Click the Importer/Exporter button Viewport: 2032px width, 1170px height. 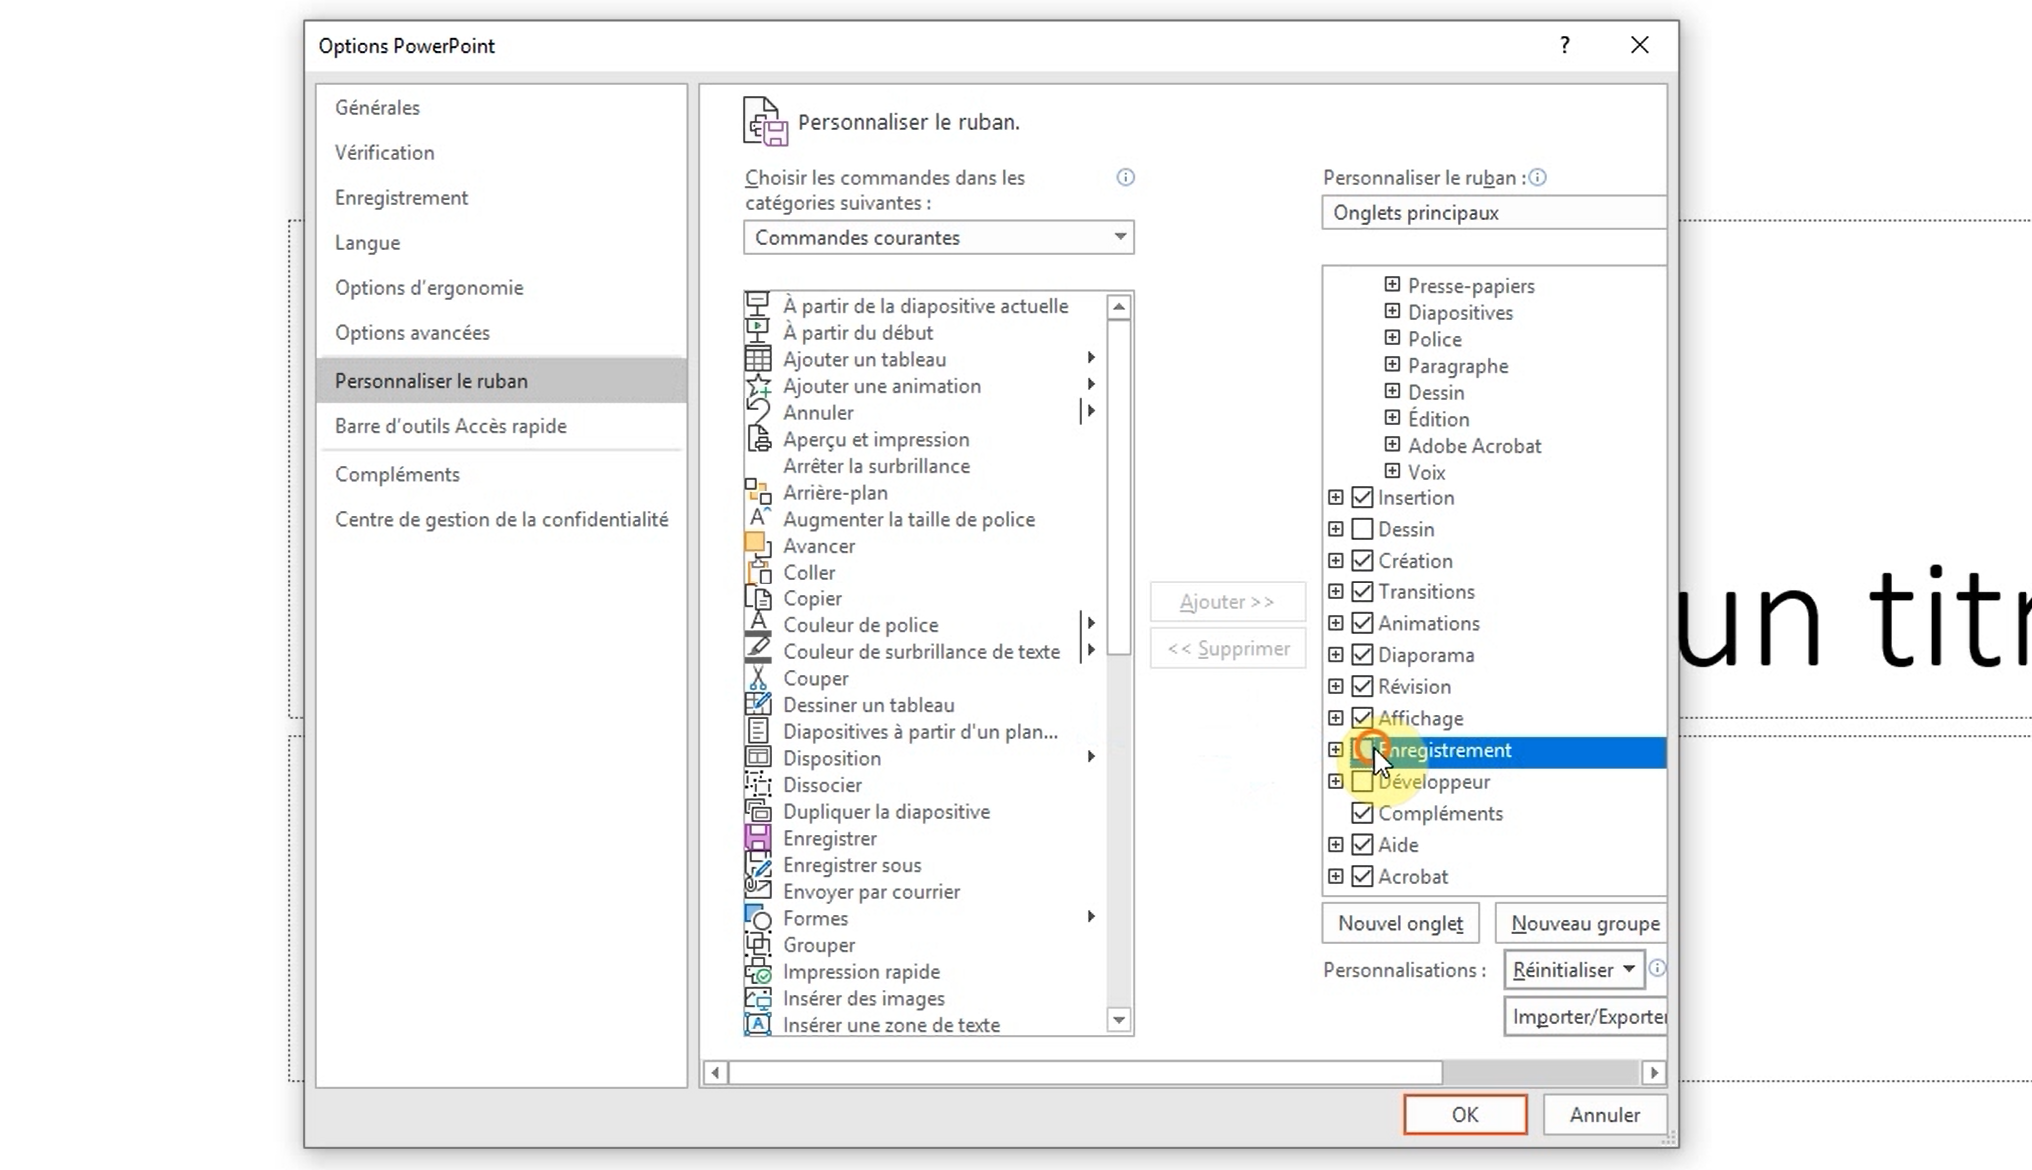[1586, 1017]
